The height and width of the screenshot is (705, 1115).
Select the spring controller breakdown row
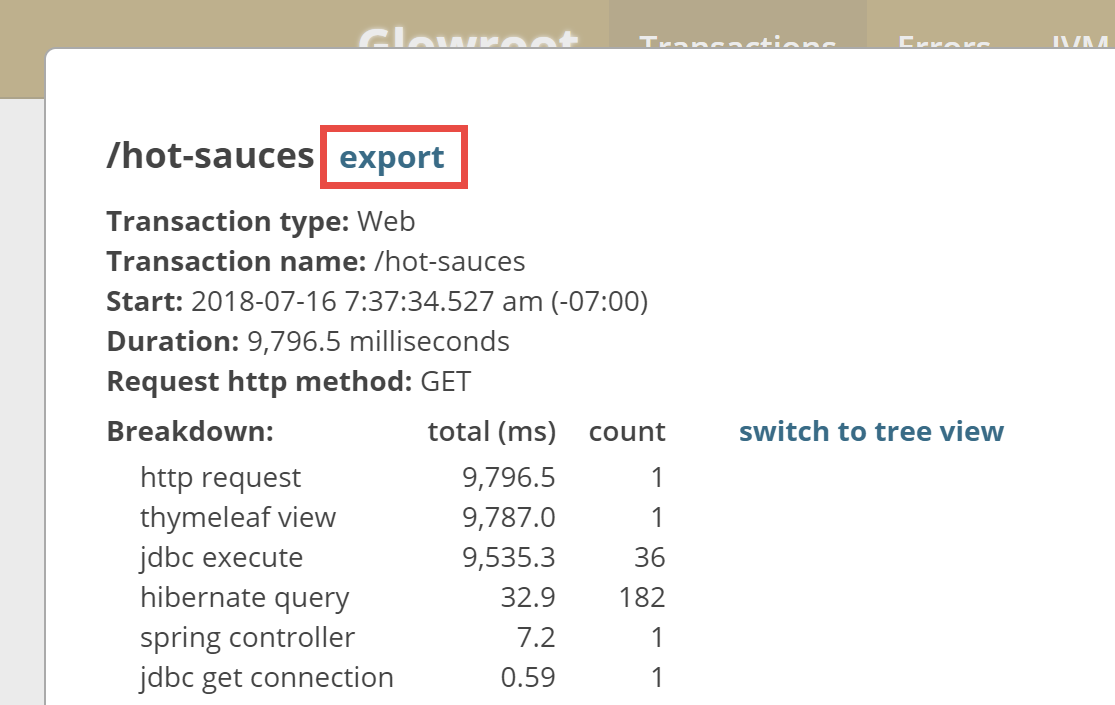tap(246, 637)
